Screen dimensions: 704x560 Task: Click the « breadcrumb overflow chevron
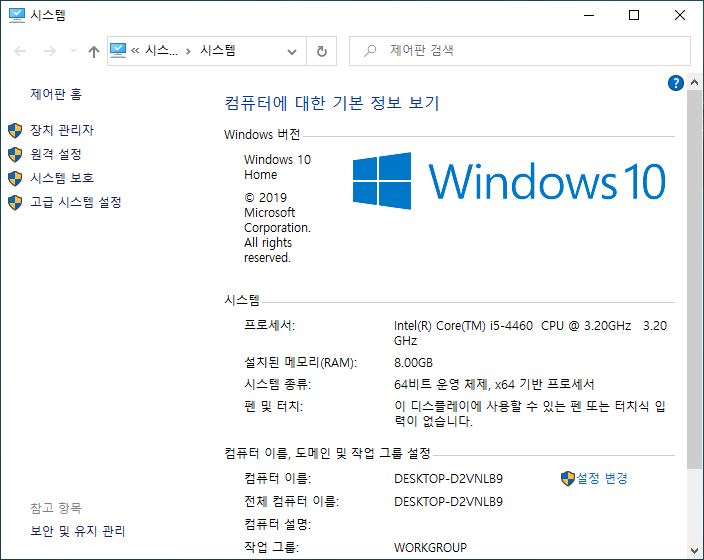pos(135,51)
